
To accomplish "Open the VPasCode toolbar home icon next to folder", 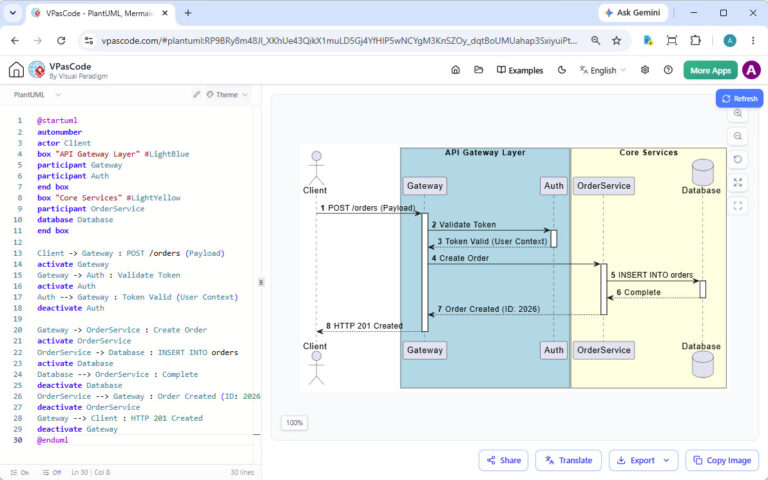I will click(x=456, y=70).
